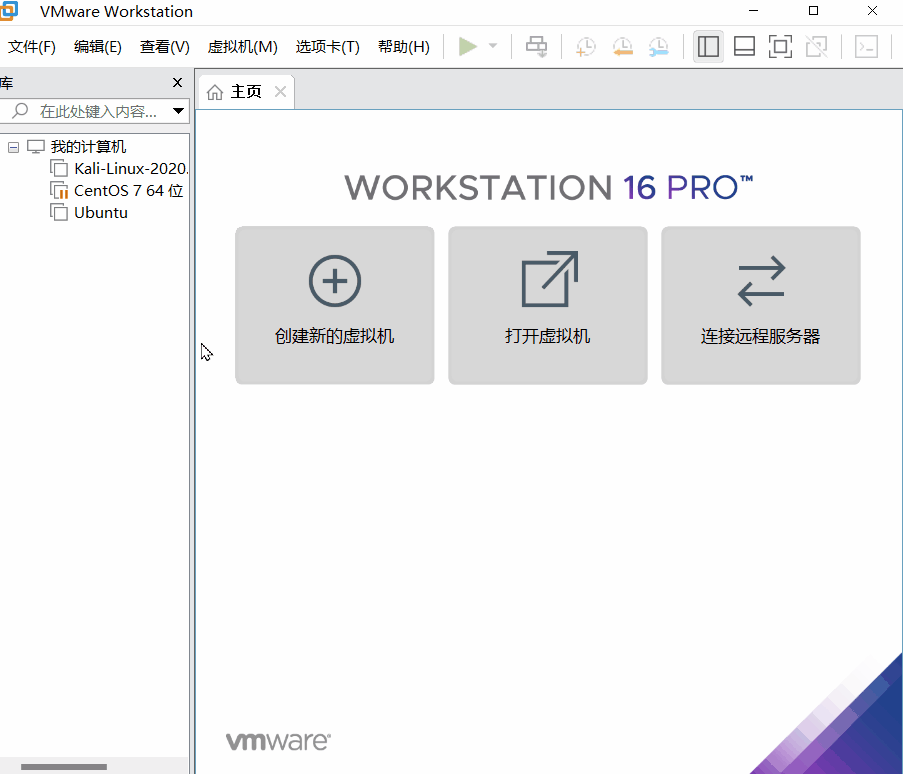The width and height of the screenshot is (903, 774).
Task: Select 我的计算机 in the library
Action: (x=88, y=147)
